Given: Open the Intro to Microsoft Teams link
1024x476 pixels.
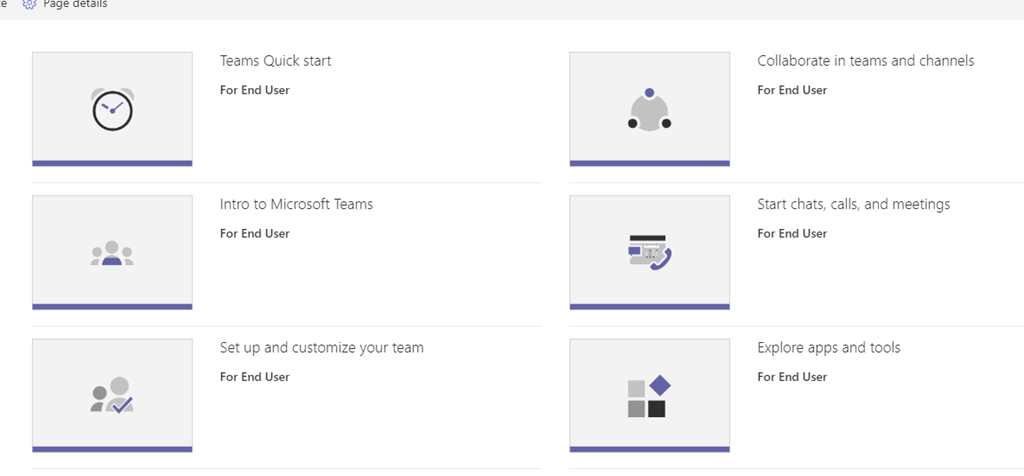Looking at the screenshot, I should (296, 204).
